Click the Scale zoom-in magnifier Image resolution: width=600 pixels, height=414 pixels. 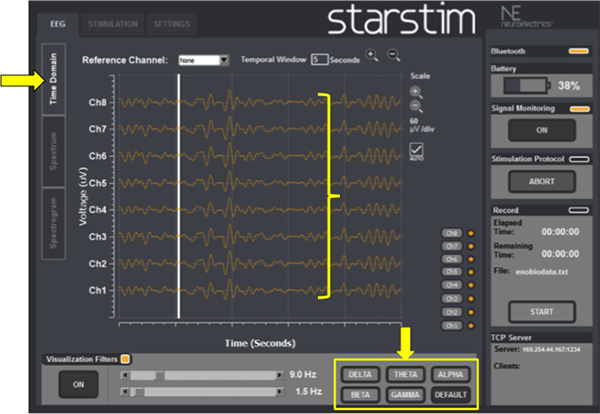pyautogui.click(x=416, y=92)
